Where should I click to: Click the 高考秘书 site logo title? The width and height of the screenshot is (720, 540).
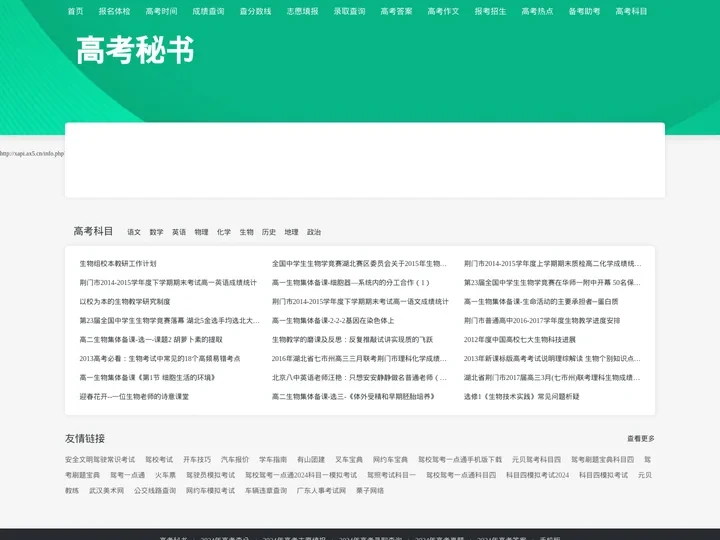point(135,50)
